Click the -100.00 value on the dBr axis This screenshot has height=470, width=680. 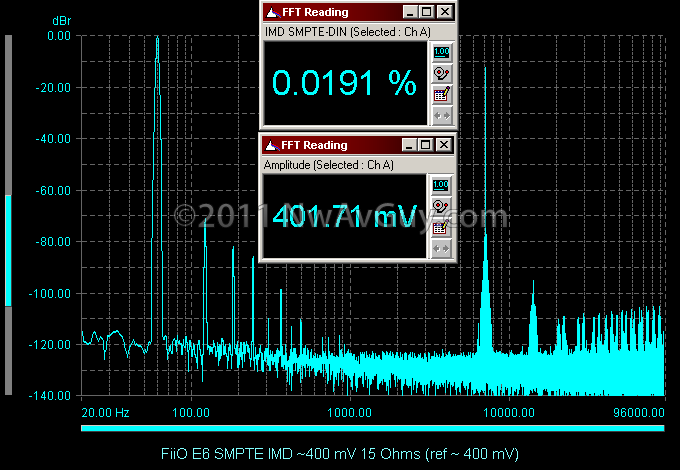[49, 294]
